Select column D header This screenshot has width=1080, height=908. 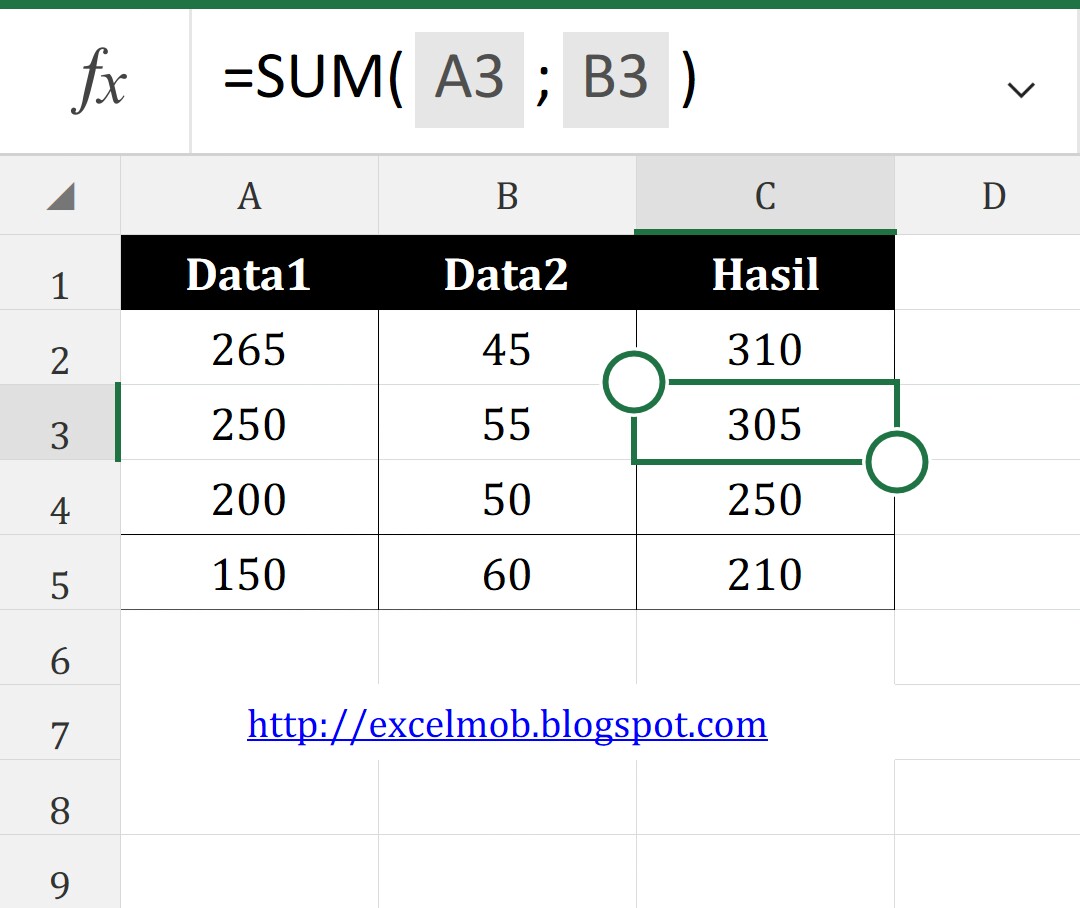(994, 196)
